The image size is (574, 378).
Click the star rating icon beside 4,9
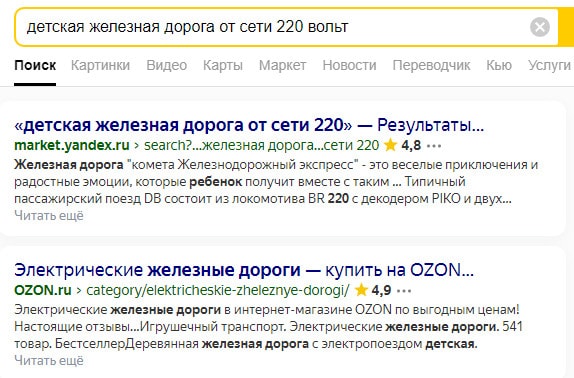tap(361, 290)
